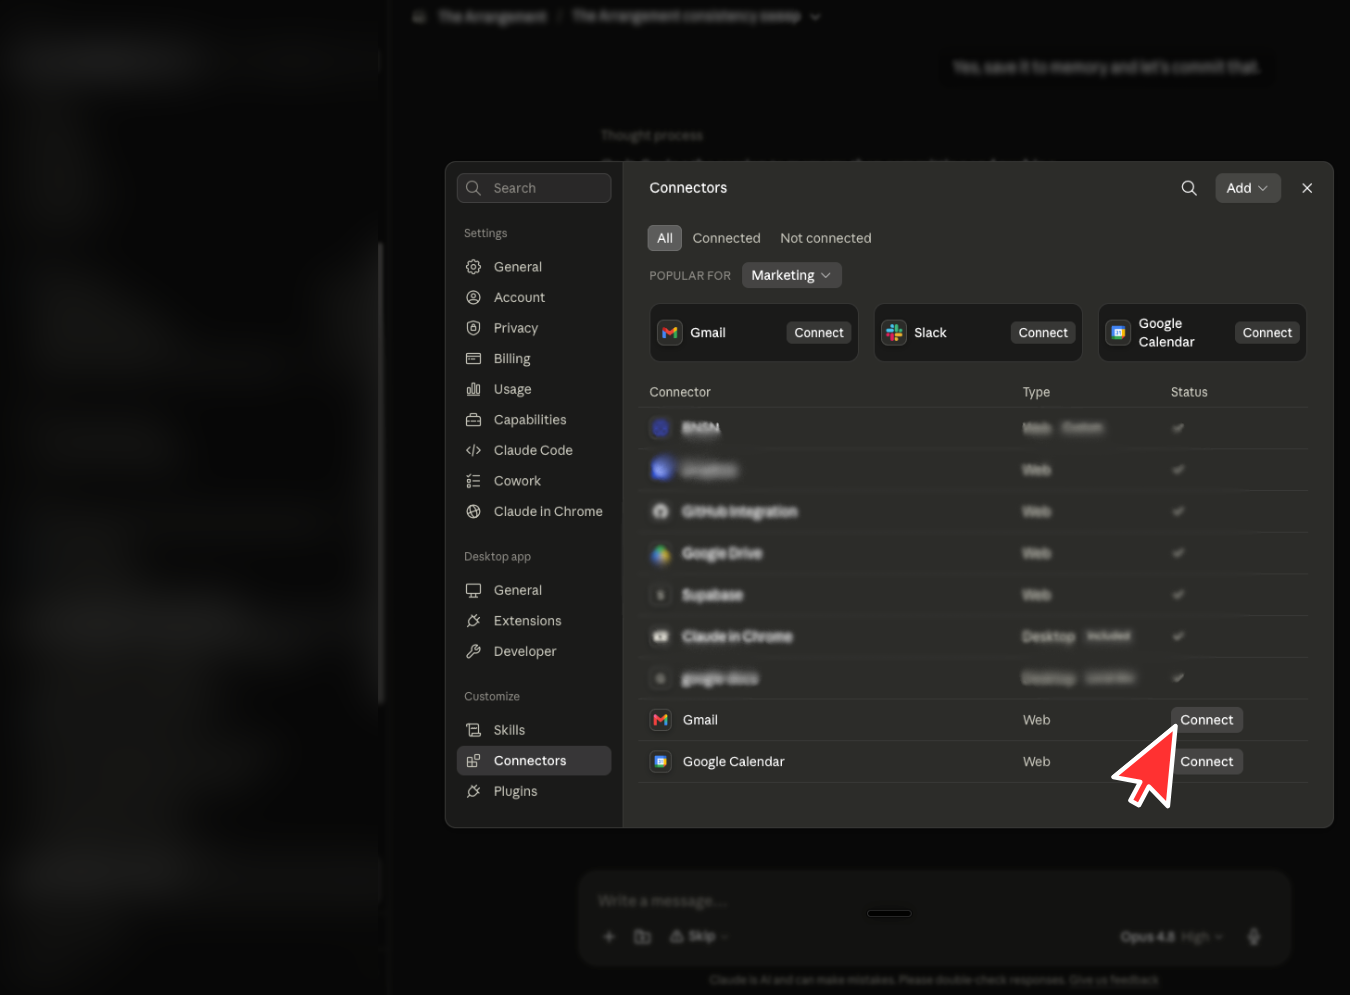Click the Skills icon in Customize
The height and width of the screenshot is (995, 1350).
click(x=474, y=730)
